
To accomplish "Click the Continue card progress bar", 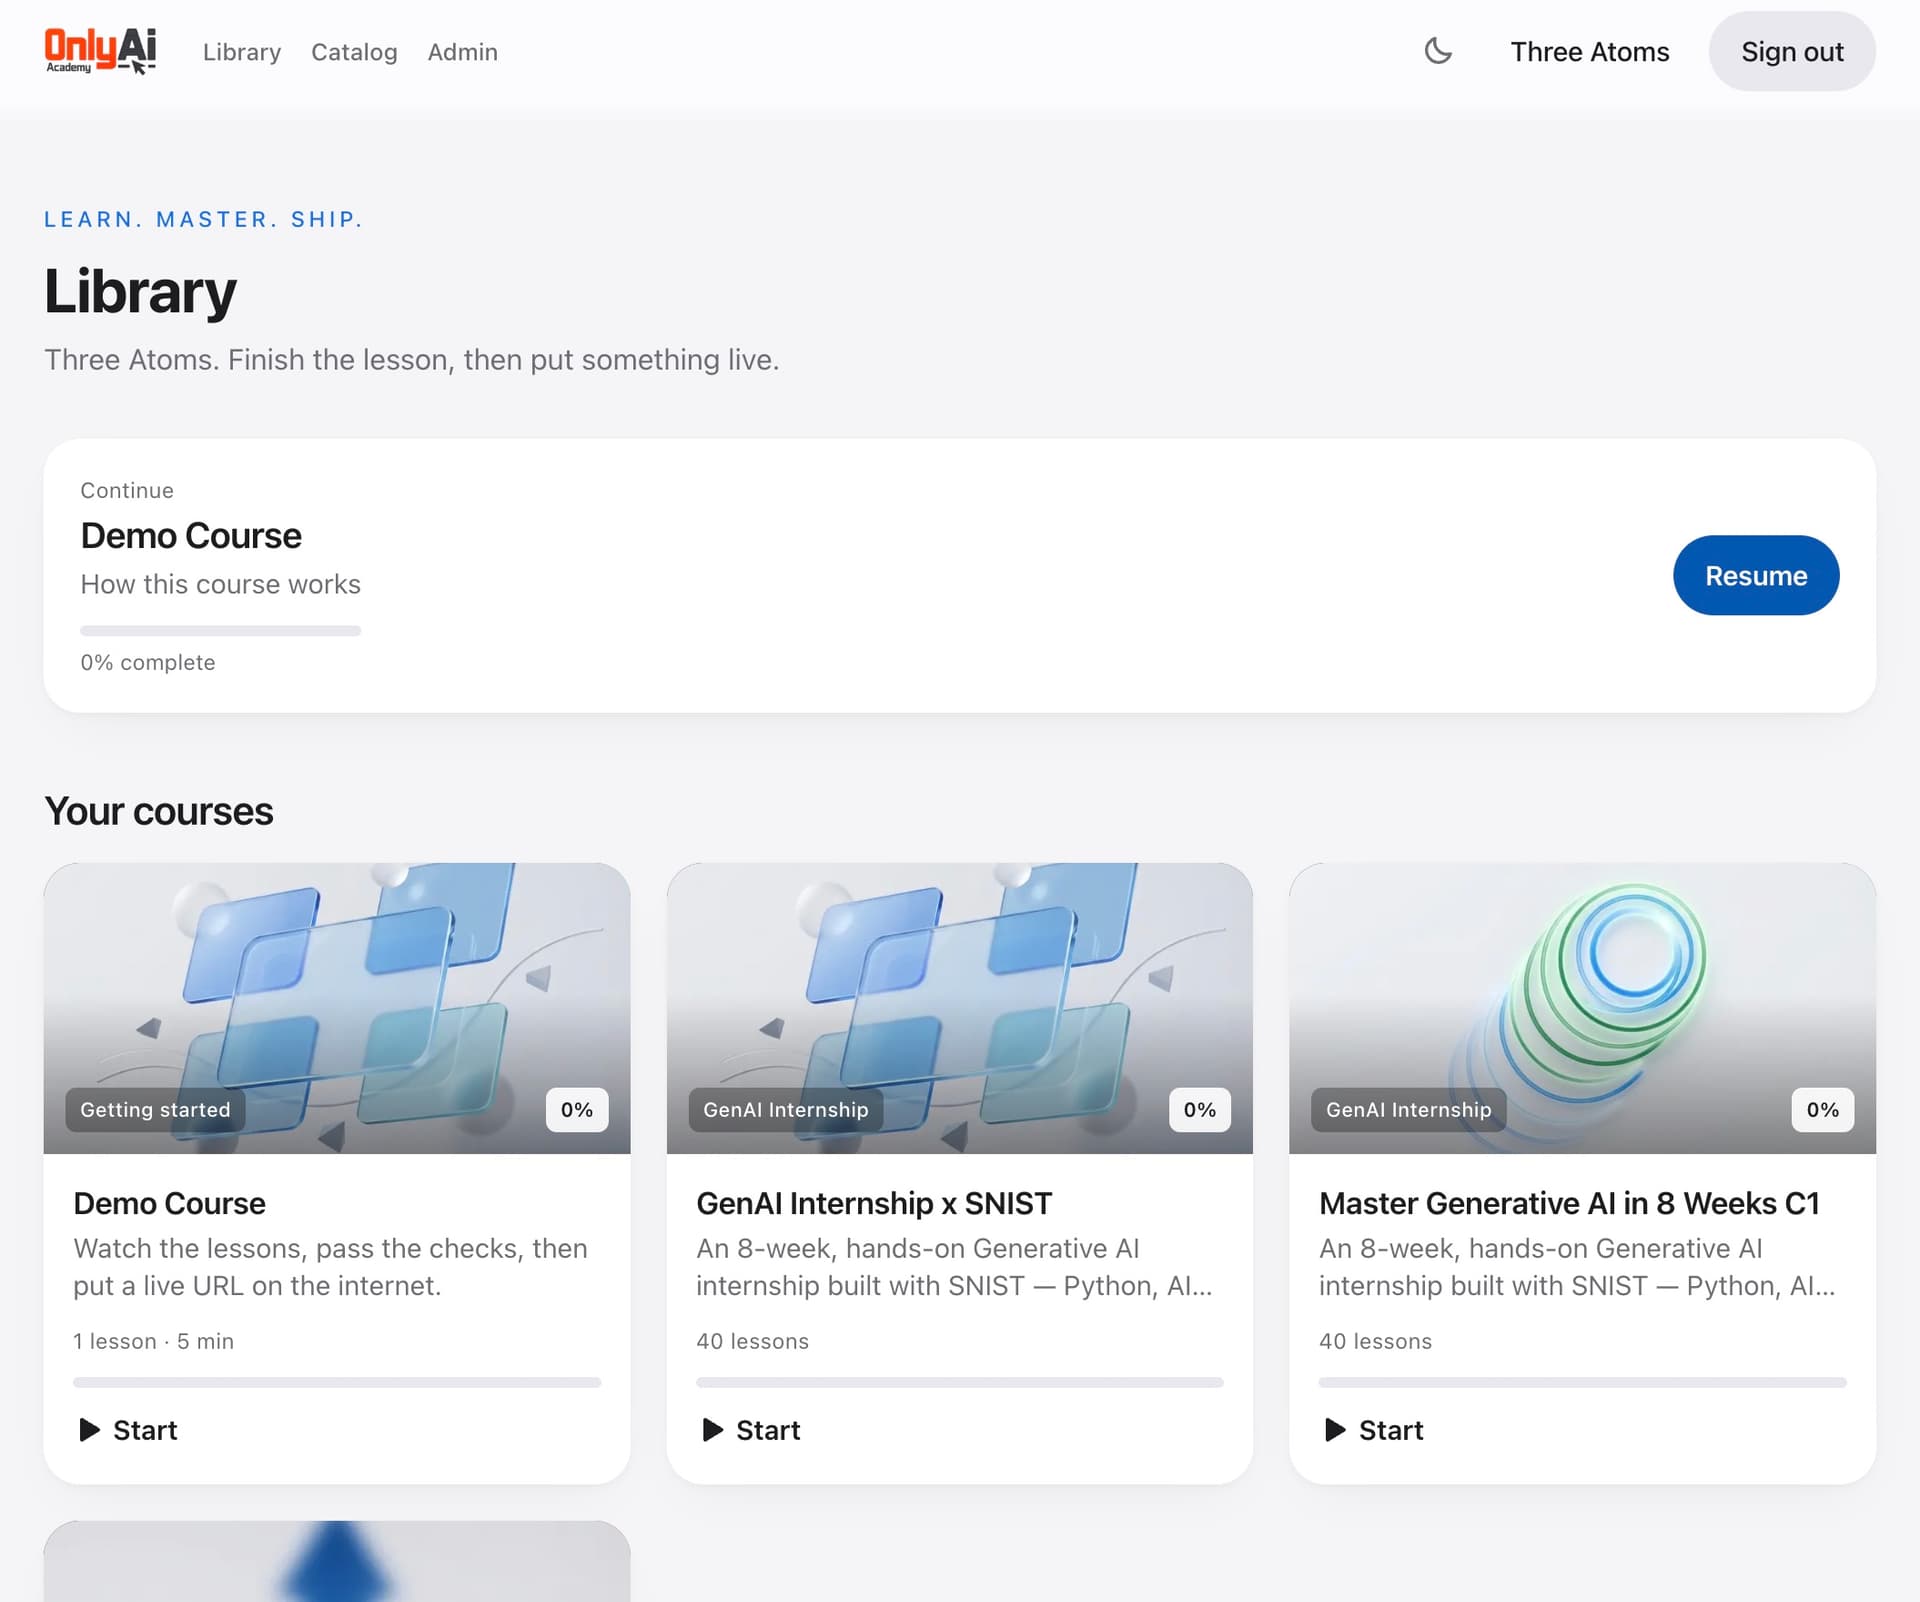I will tap(221, 631).
